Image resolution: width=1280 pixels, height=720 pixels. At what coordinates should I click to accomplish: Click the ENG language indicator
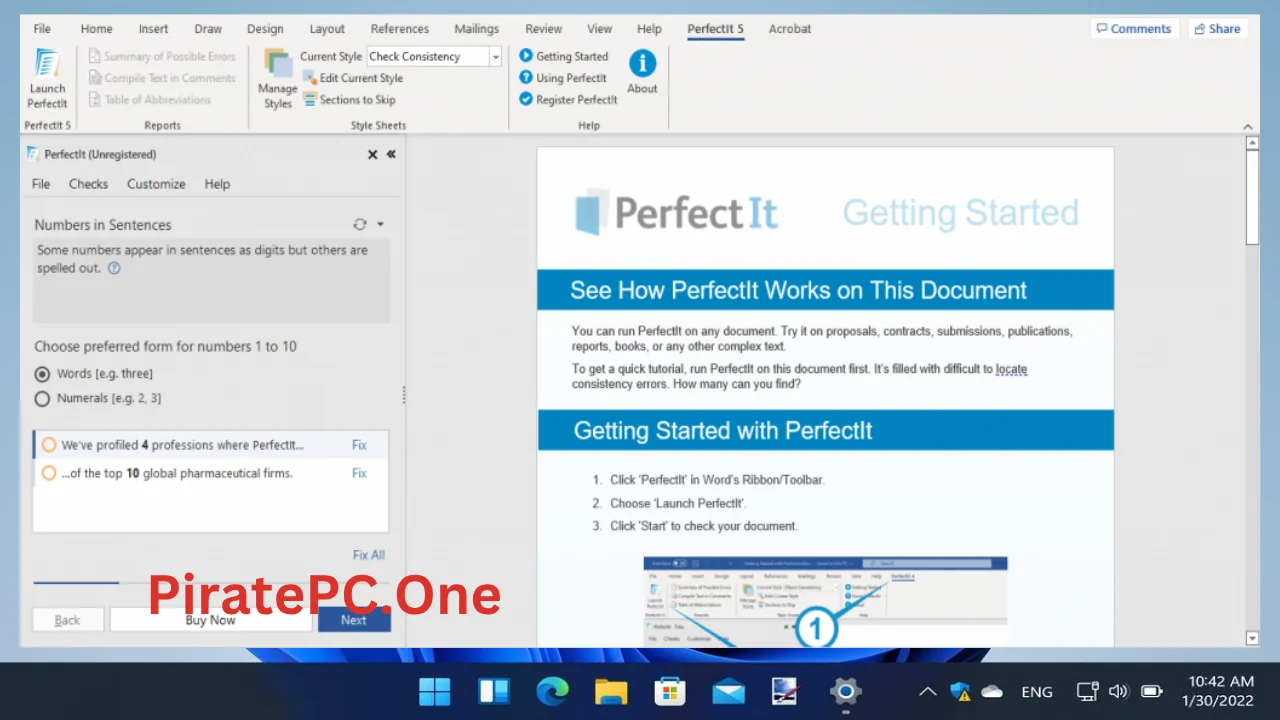[1037, 691]
